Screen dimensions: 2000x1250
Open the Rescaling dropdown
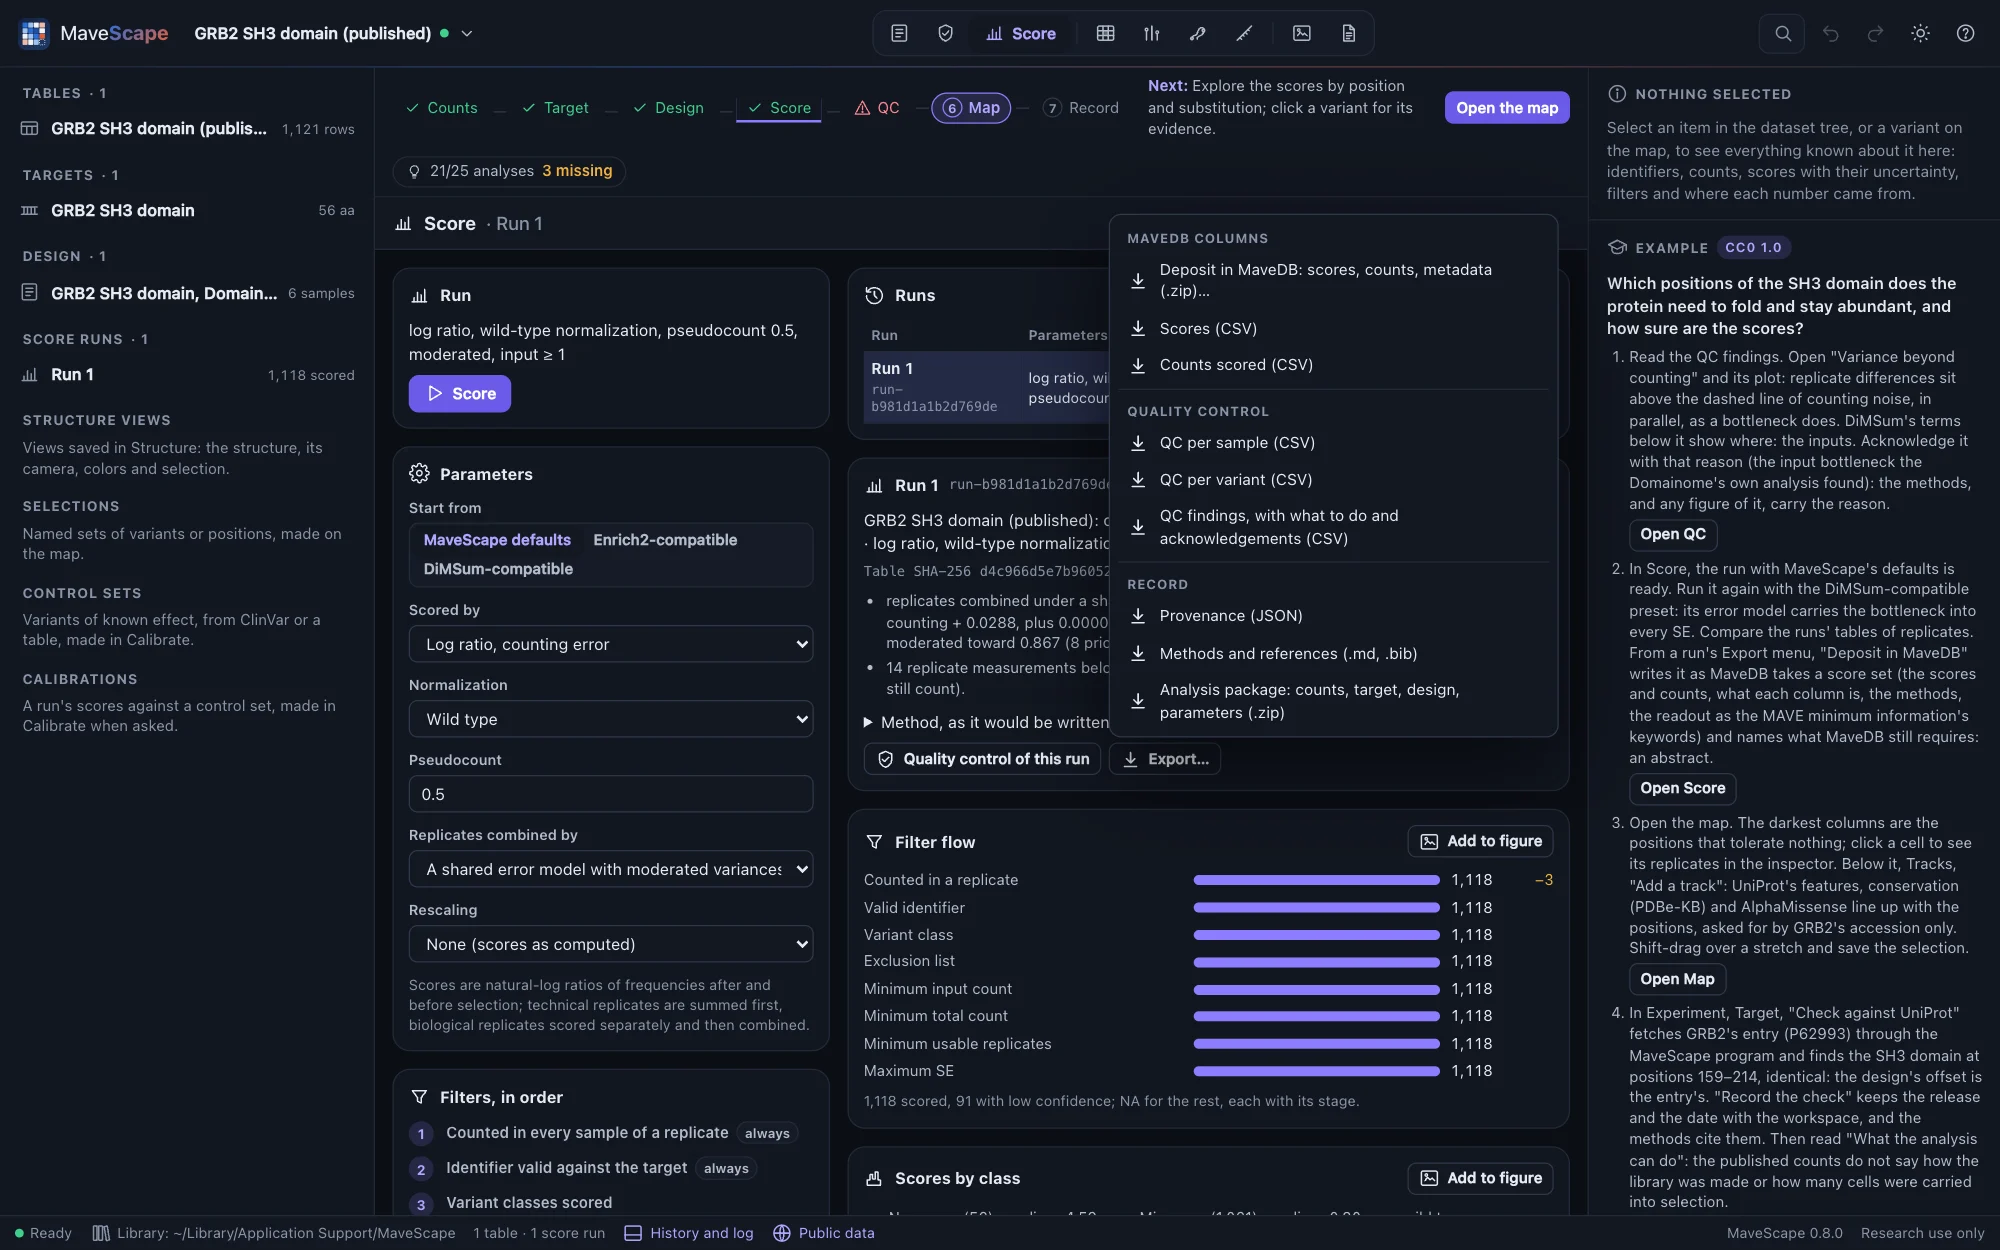[611, 944]
